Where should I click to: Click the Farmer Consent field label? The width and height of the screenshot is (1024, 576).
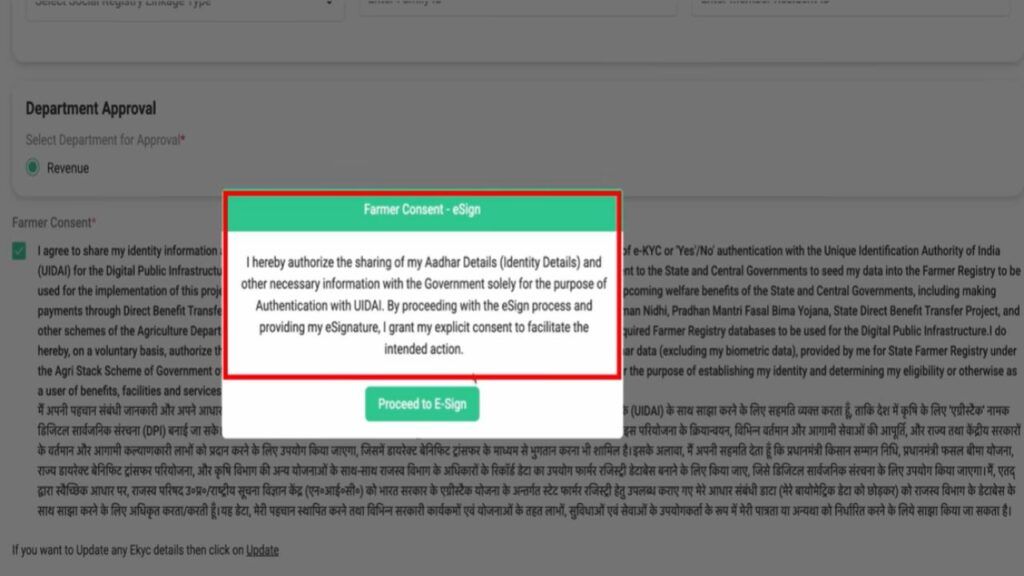pos(50,222)
